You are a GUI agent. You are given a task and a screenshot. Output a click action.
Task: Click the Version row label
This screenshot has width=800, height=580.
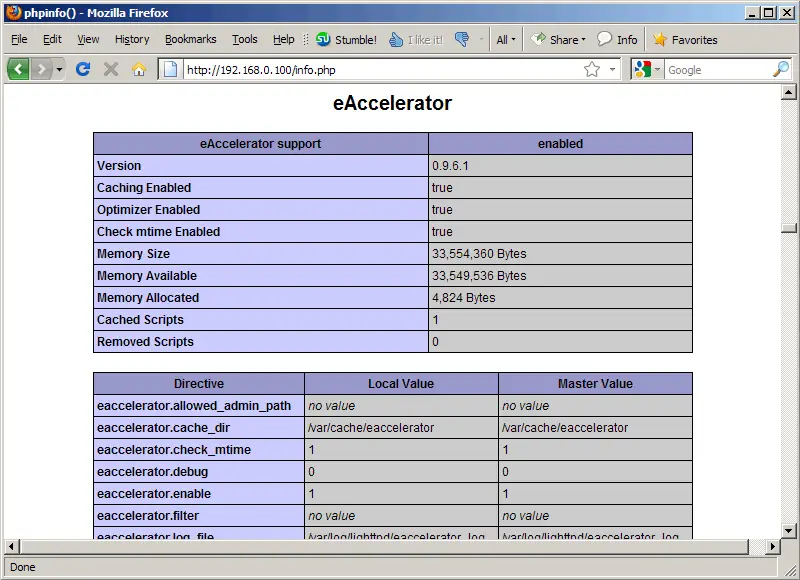tap(119, 166)
